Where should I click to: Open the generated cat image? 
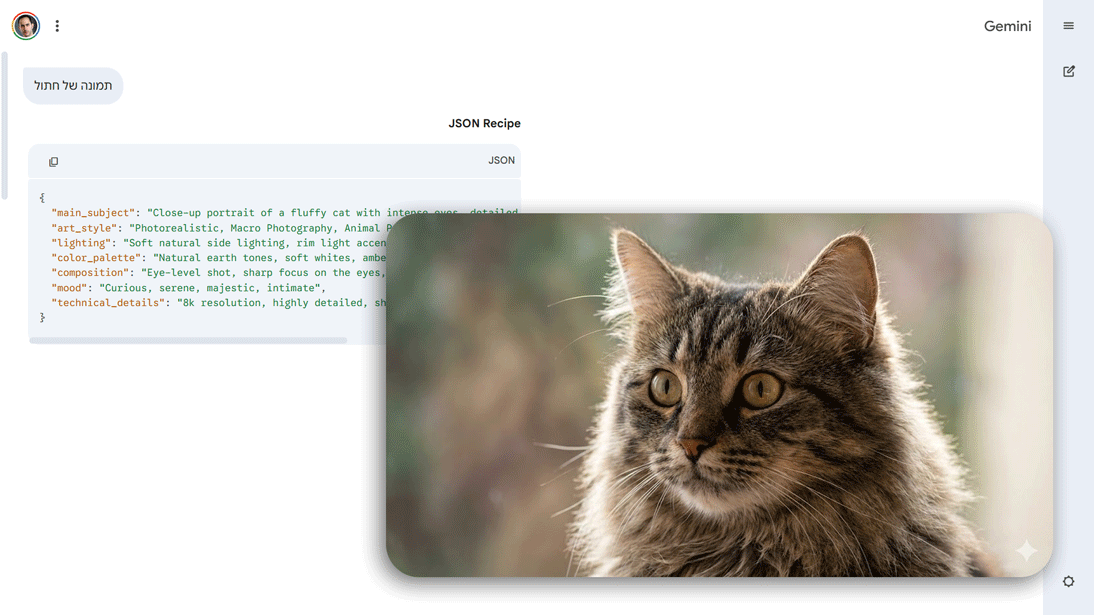[719, 394]
